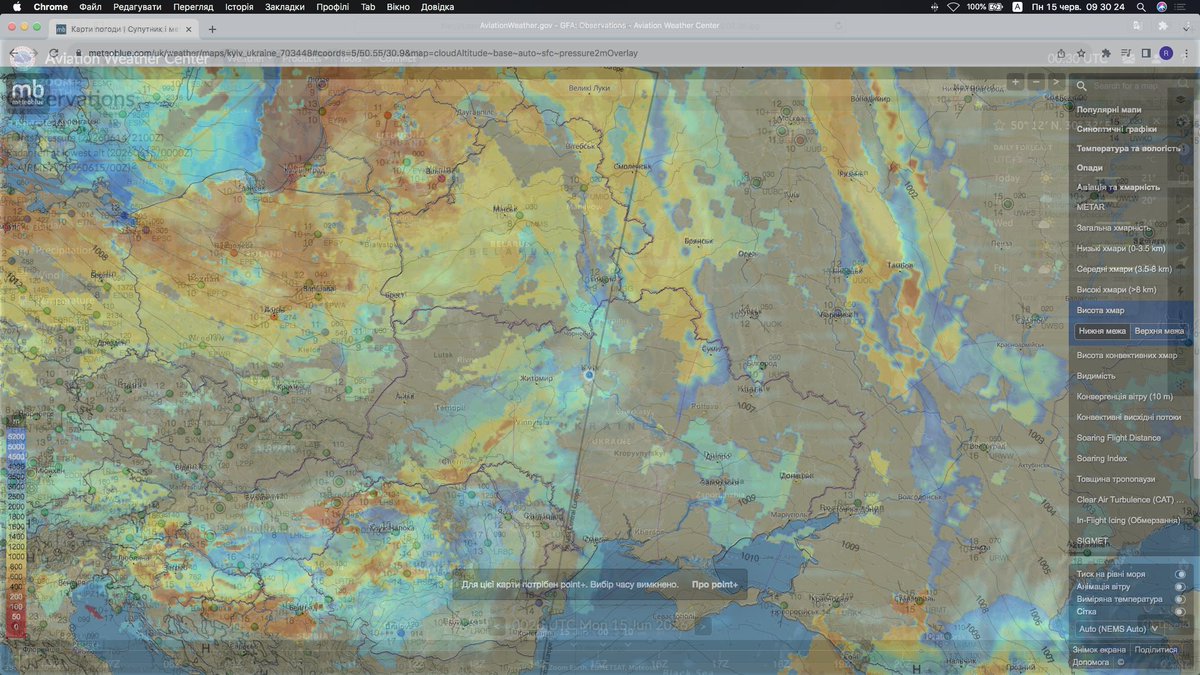Click the battery status icon
Screen dimensions: 1200x675
pos(997,7)
